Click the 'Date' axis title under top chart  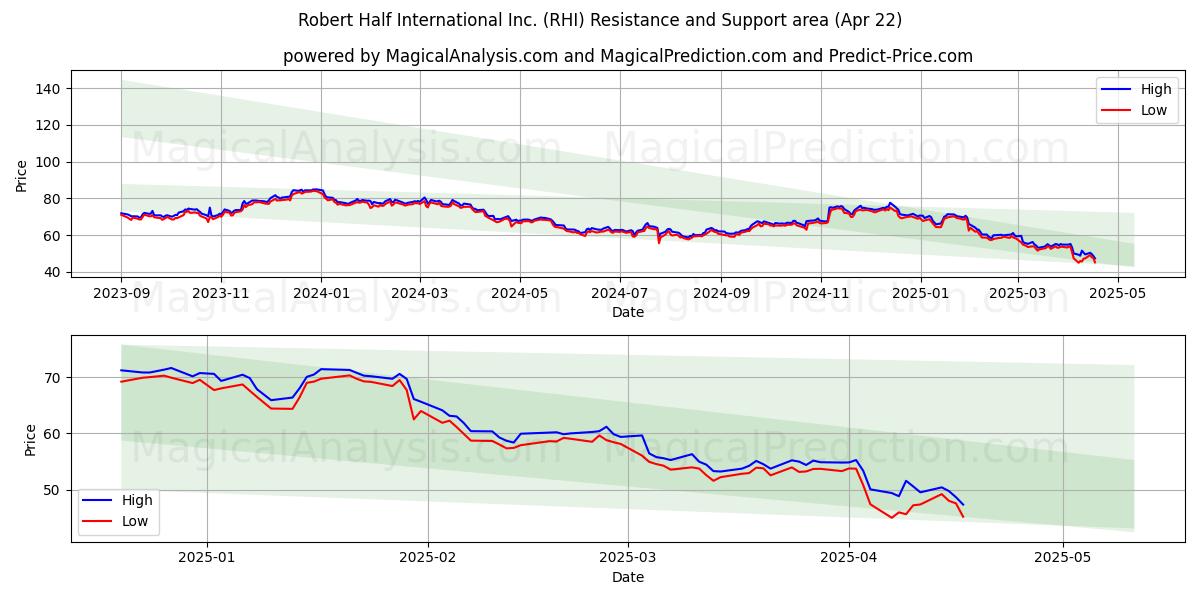click(628, 313)
